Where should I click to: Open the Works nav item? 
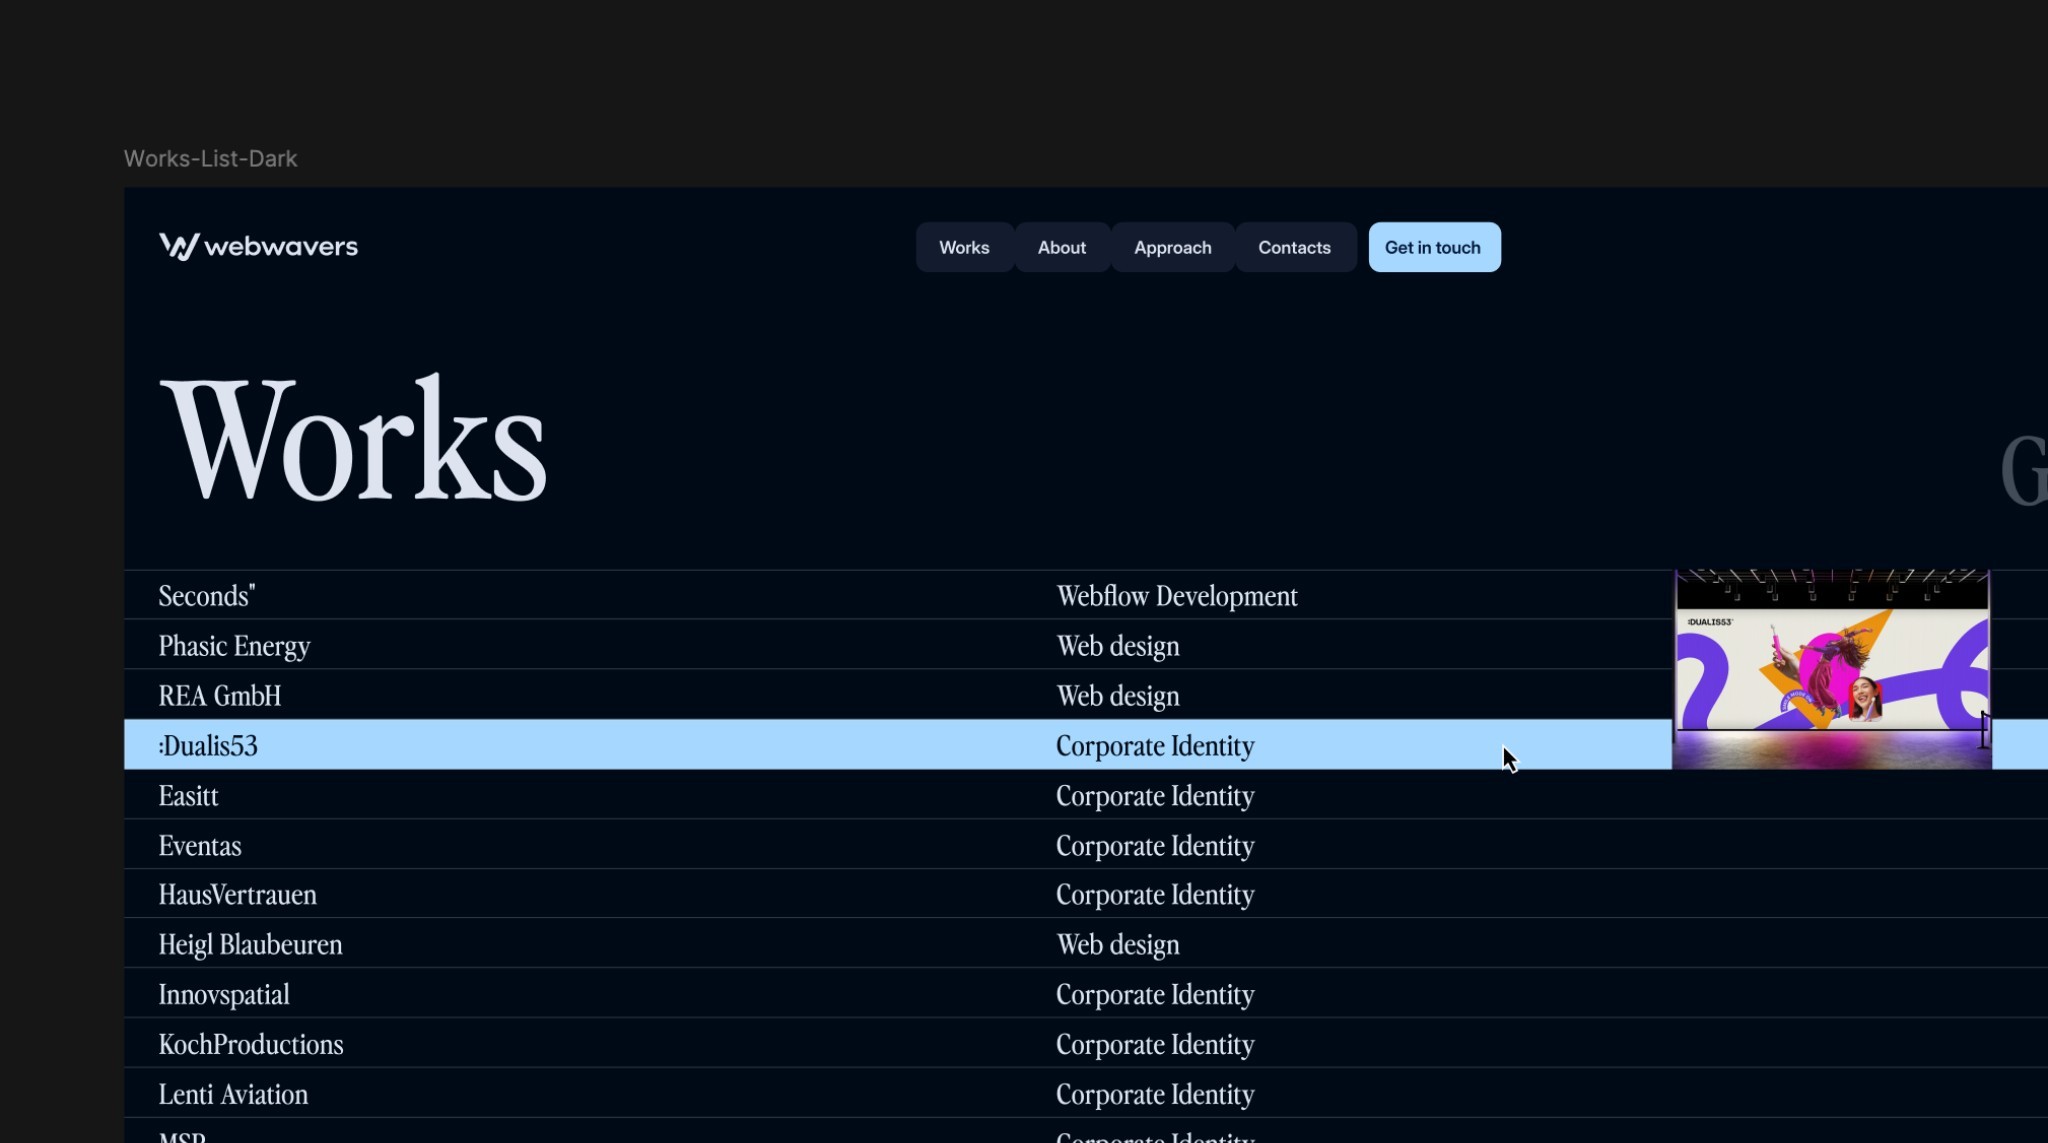coord(964,247)
